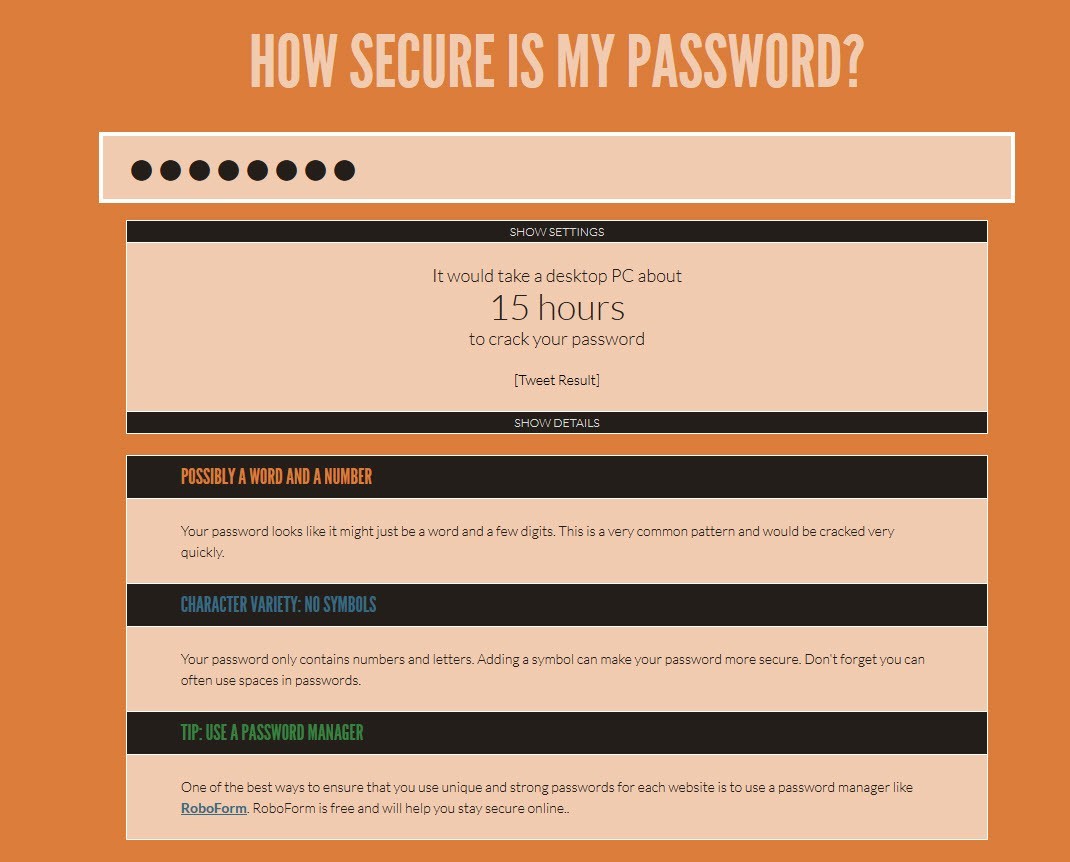Click the paragraph about word and few digits
Viewport: 1070px width, 862px height.
538,541
